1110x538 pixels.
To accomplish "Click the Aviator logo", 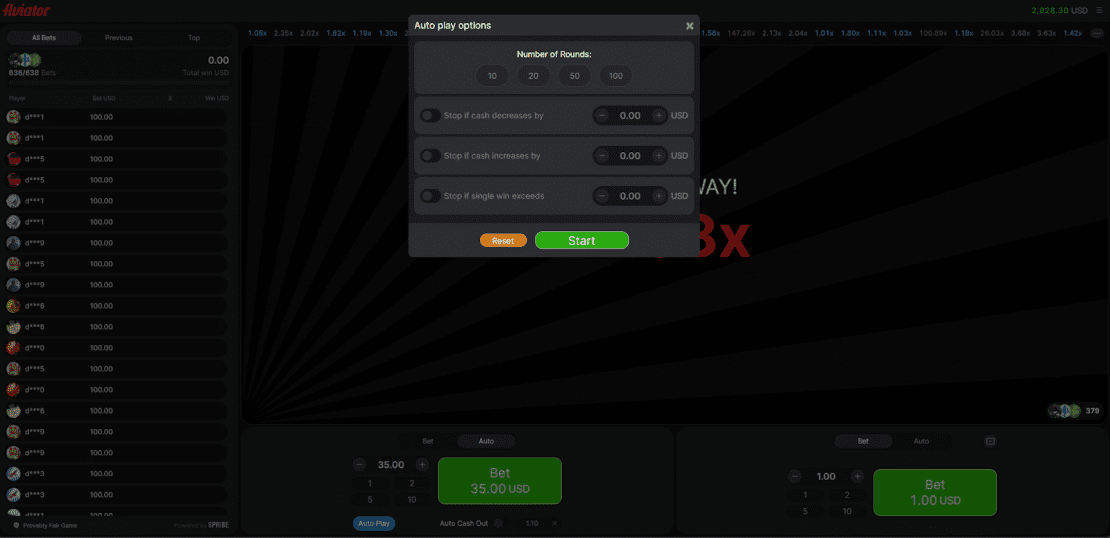I will pos(26,10).
